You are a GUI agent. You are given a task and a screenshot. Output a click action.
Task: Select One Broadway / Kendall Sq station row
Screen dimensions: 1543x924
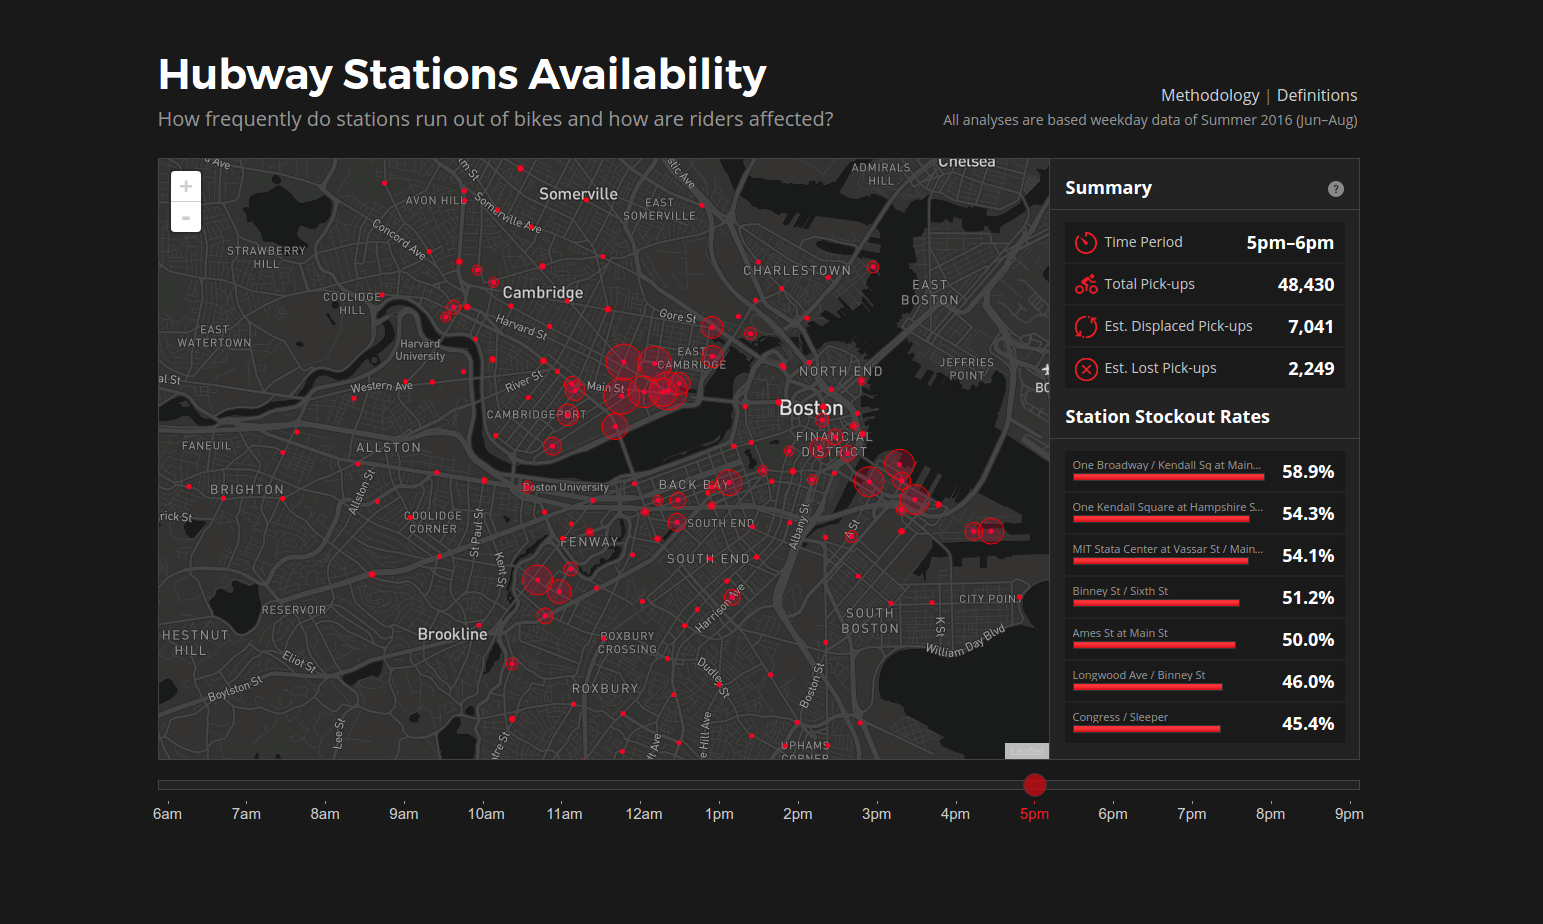point(1203,471)
